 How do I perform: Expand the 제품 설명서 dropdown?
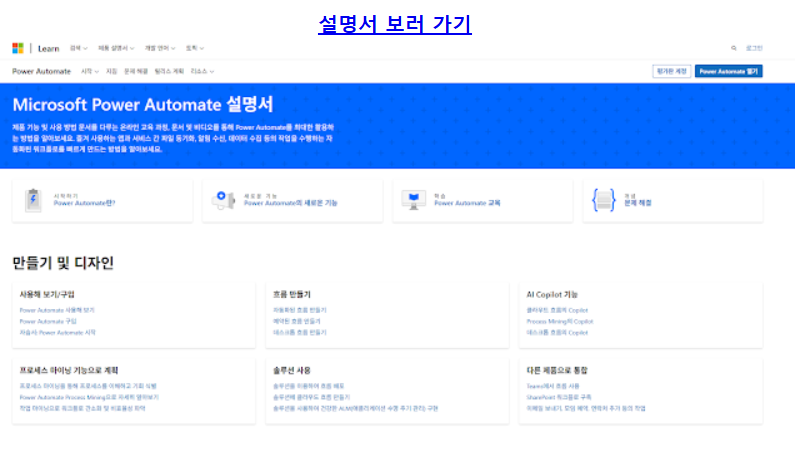tap(116, 48)
